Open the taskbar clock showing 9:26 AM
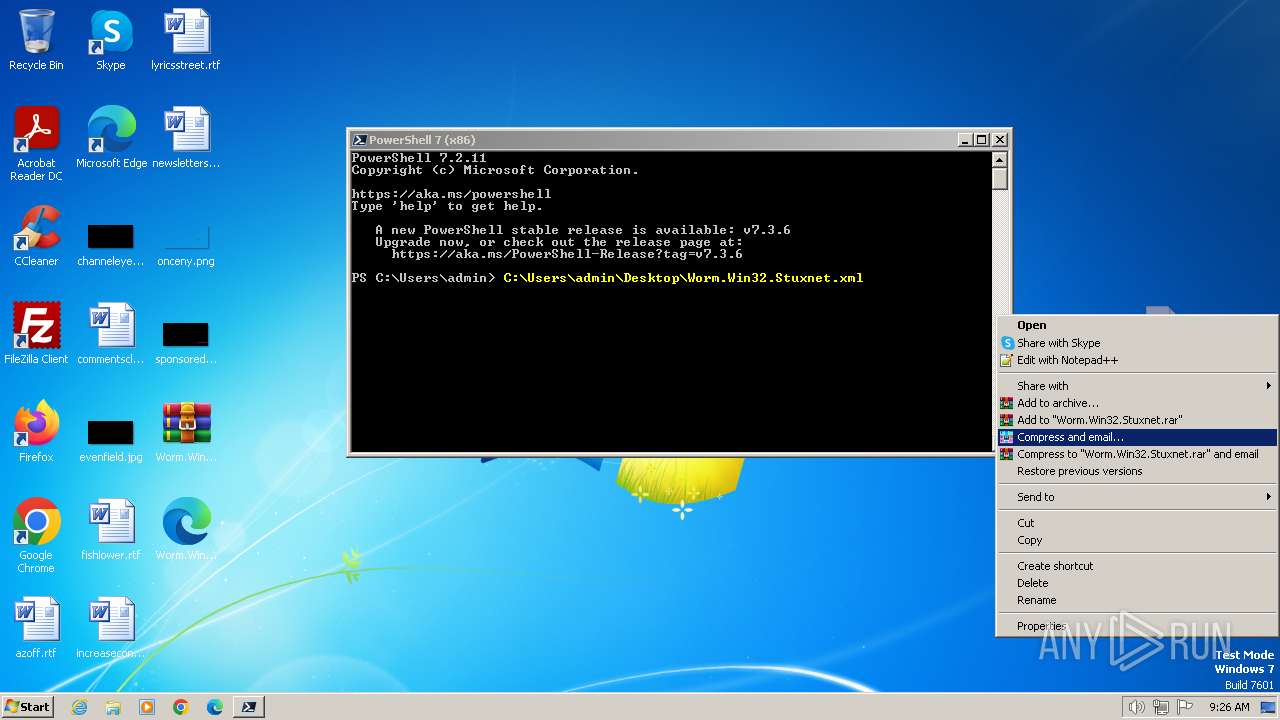The image size is (1280, 720). click(1229, 707)
